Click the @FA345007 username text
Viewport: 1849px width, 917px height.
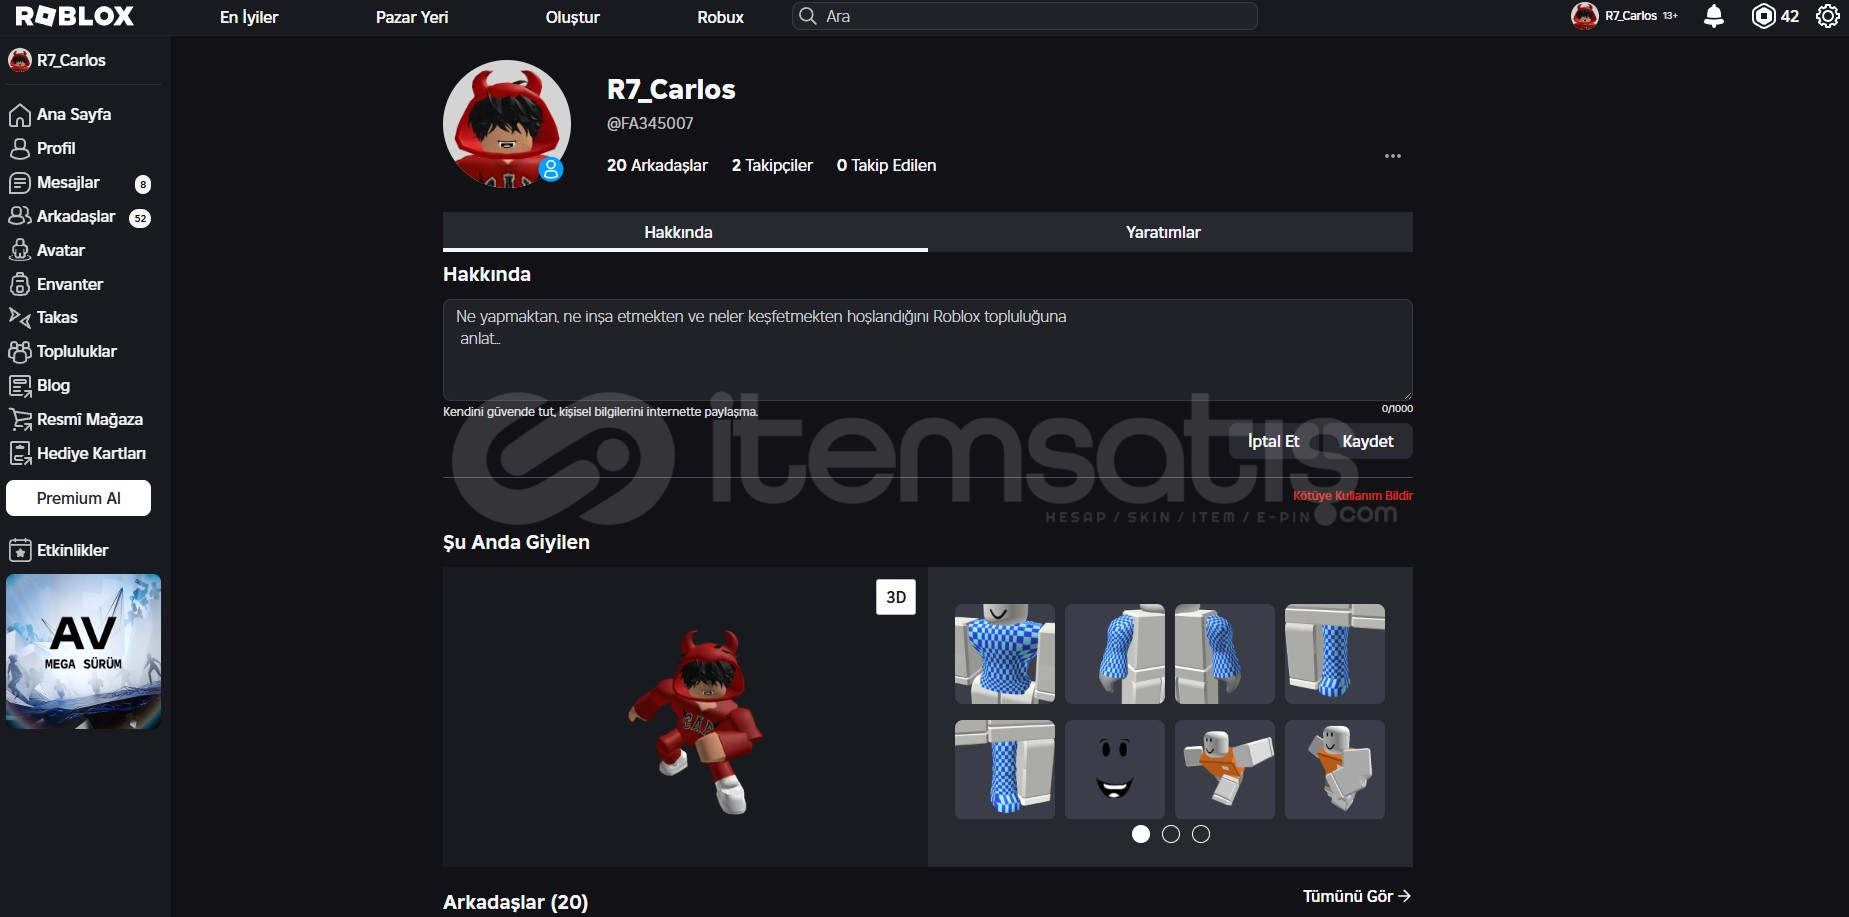click(x=650, y=123)
